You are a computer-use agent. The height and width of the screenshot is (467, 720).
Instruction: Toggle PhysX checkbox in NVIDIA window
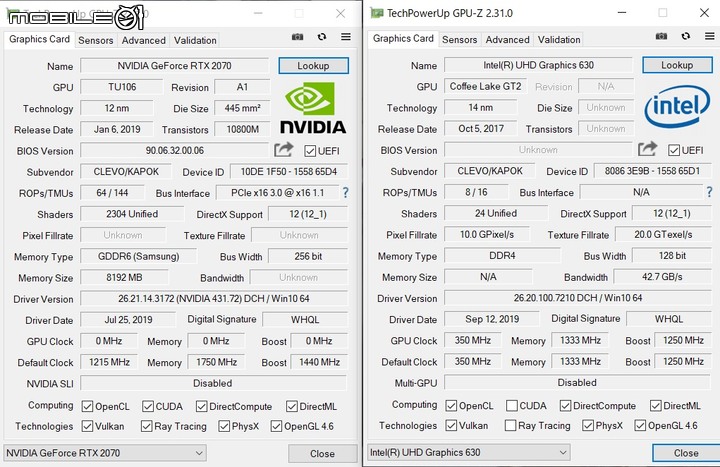224,426
